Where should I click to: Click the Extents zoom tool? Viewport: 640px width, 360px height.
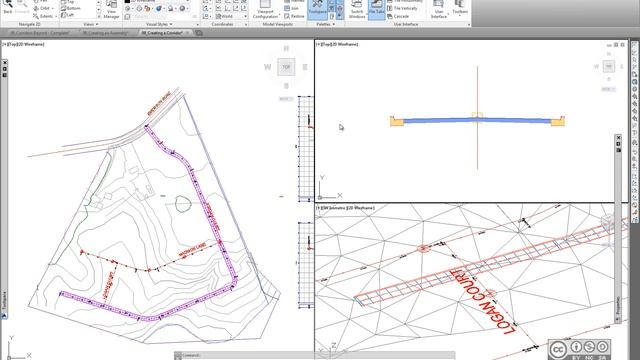point(44,16)
